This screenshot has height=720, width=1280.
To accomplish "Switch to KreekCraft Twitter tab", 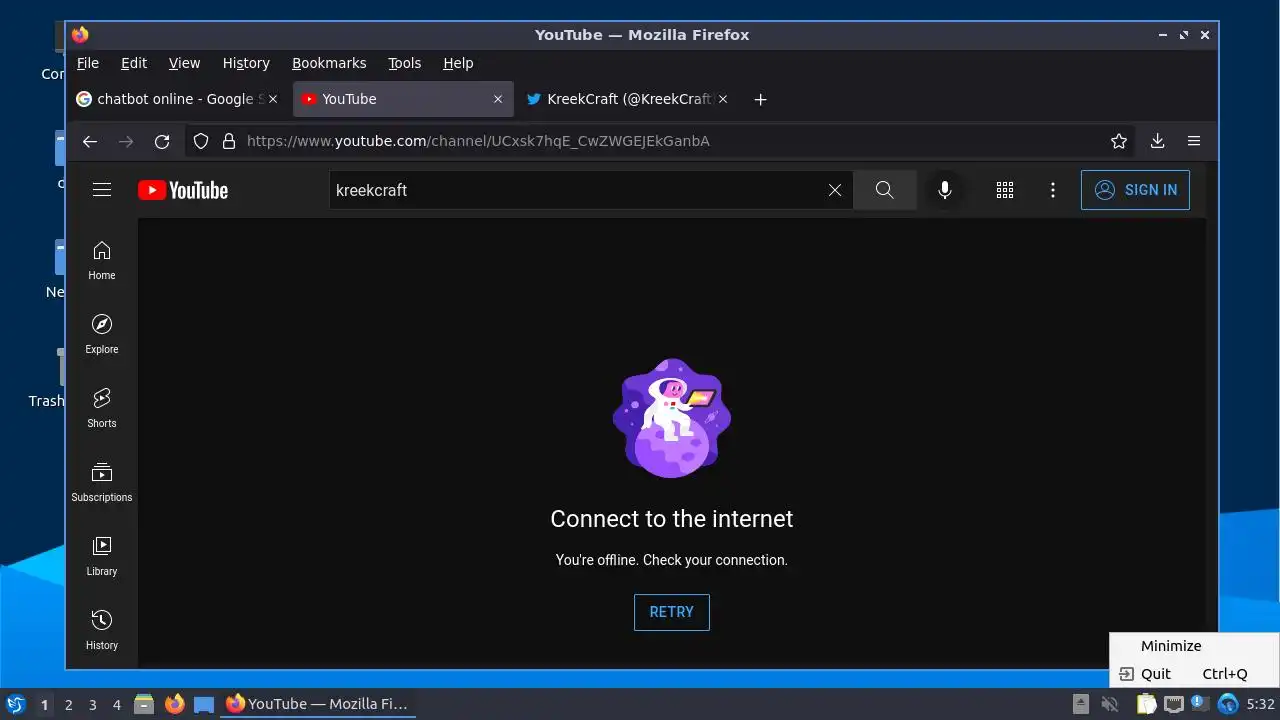I will pos(628,99).
